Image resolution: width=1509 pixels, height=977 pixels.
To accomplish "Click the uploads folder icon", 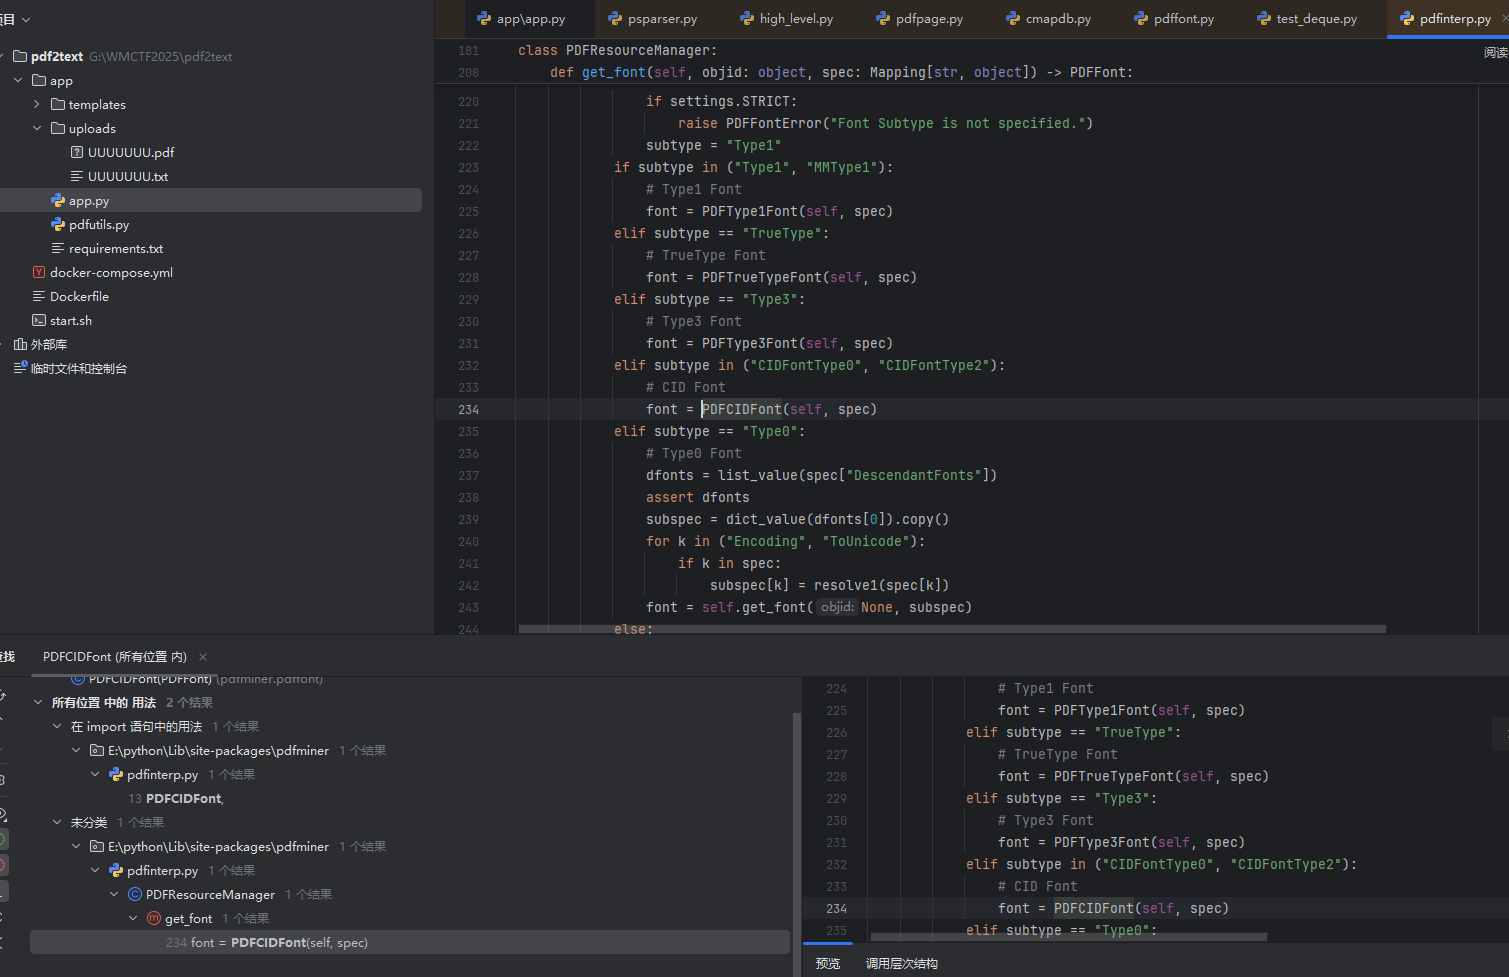I will tap(58, 128).
